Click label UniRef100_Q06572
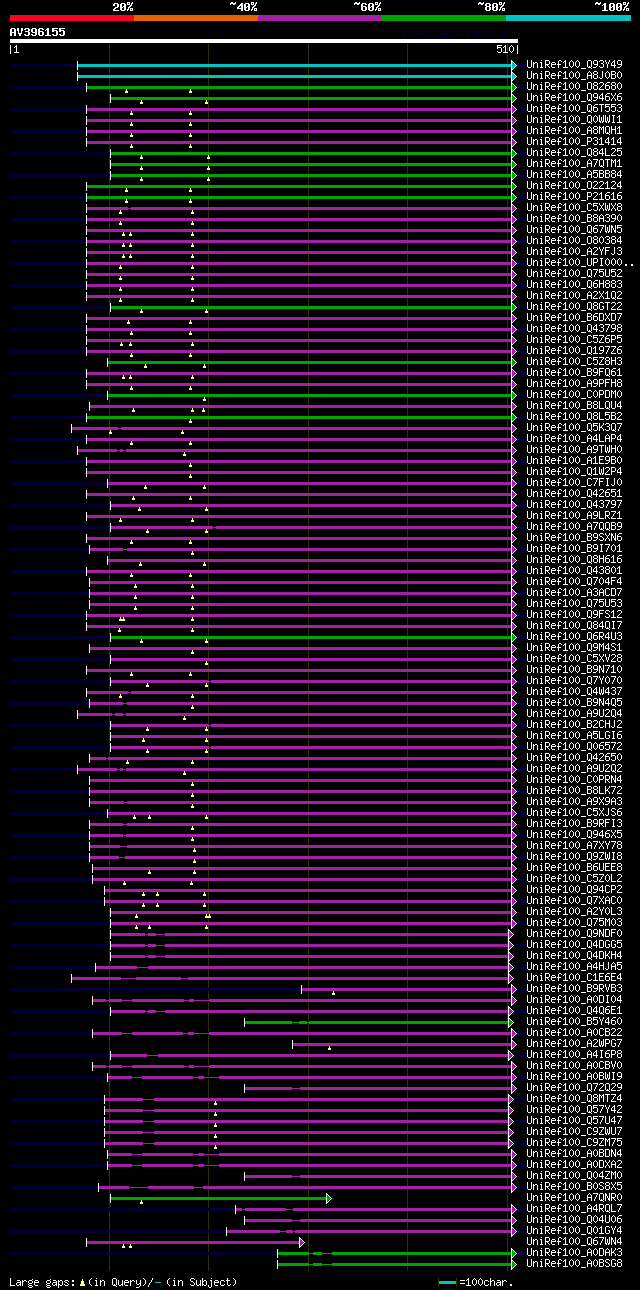 [574, 746]
